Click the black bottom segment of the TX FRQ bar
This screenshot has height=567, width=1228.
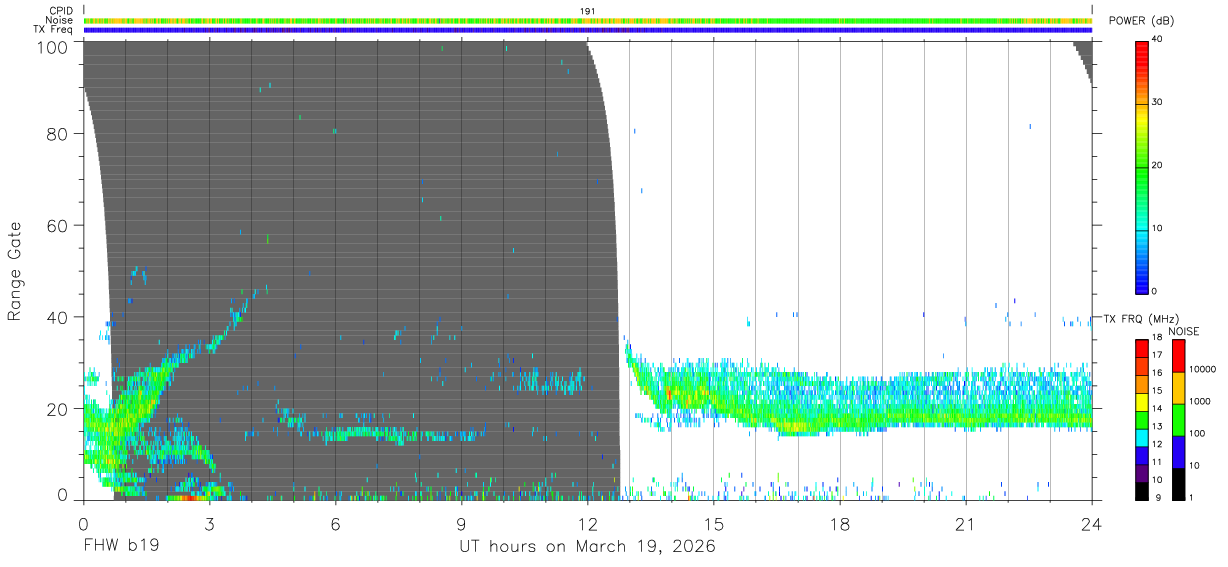[x=1142, y=490]
